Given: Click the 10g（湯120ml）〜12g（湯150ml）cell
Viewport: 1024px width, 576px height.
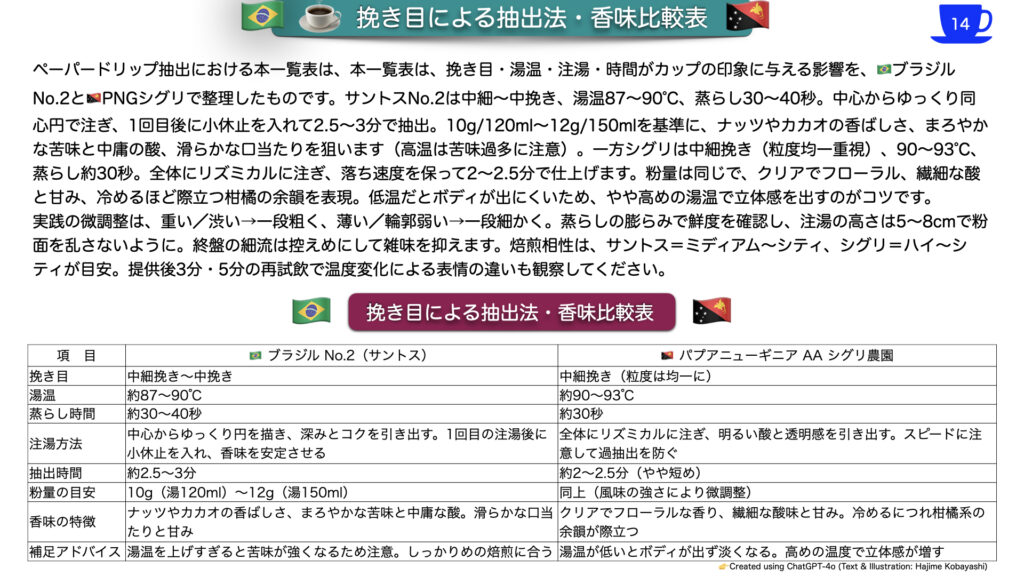Looking at the screenshot, I should (342, 492).
